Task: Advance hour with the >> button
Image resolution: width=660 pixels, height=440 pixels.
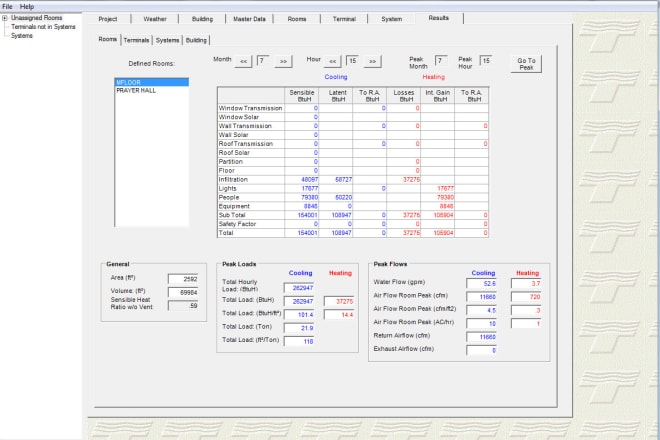Action: [373, 62]
